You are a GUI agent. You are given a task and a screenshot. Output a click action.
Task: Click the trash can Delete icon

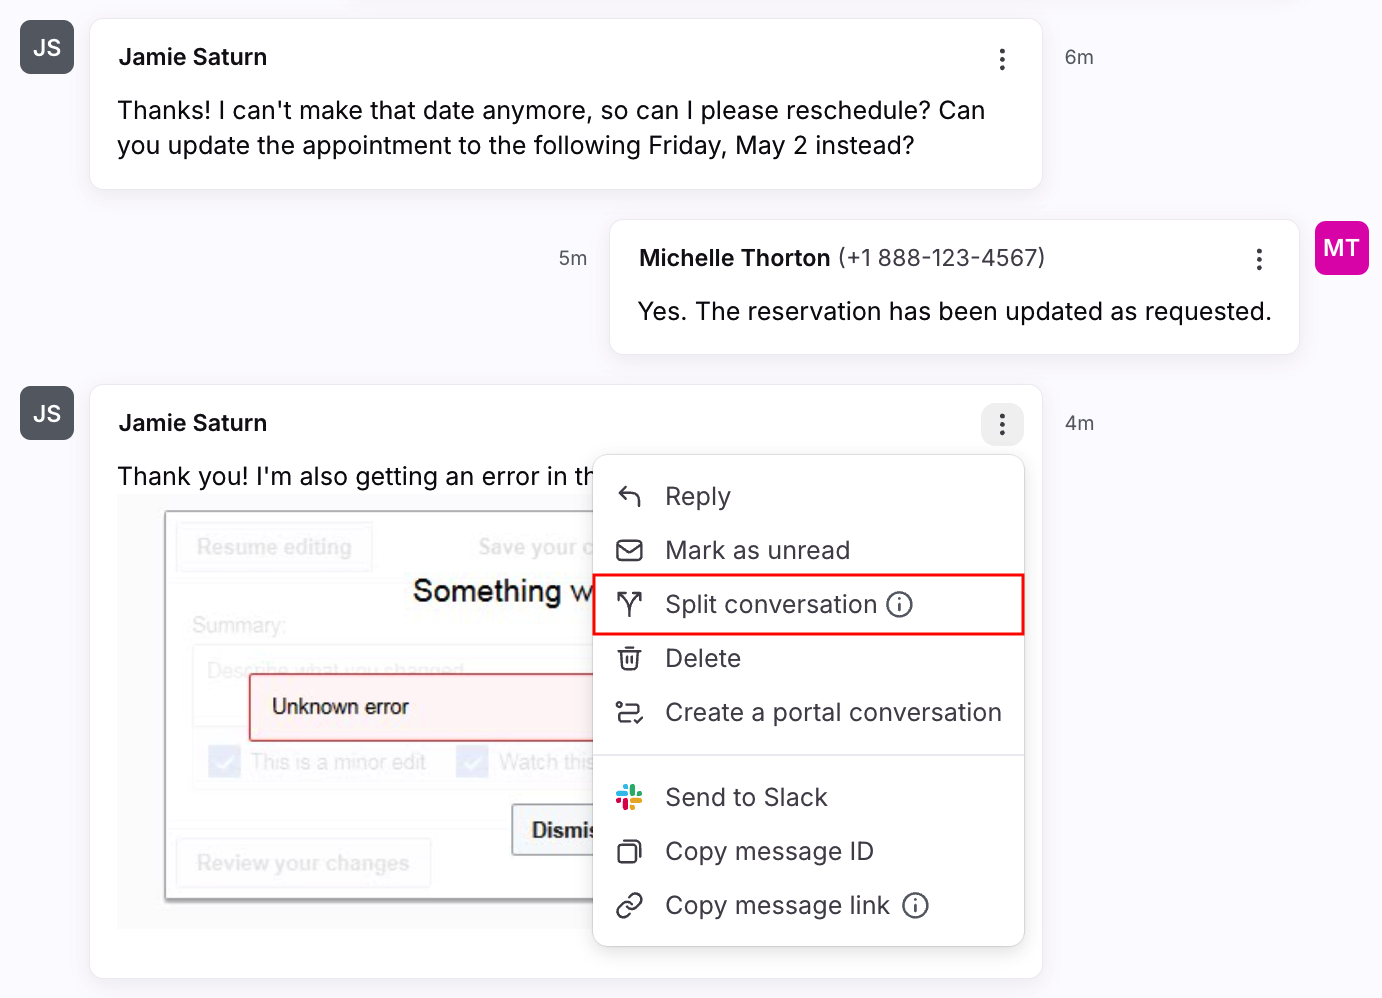pos(629,658)
